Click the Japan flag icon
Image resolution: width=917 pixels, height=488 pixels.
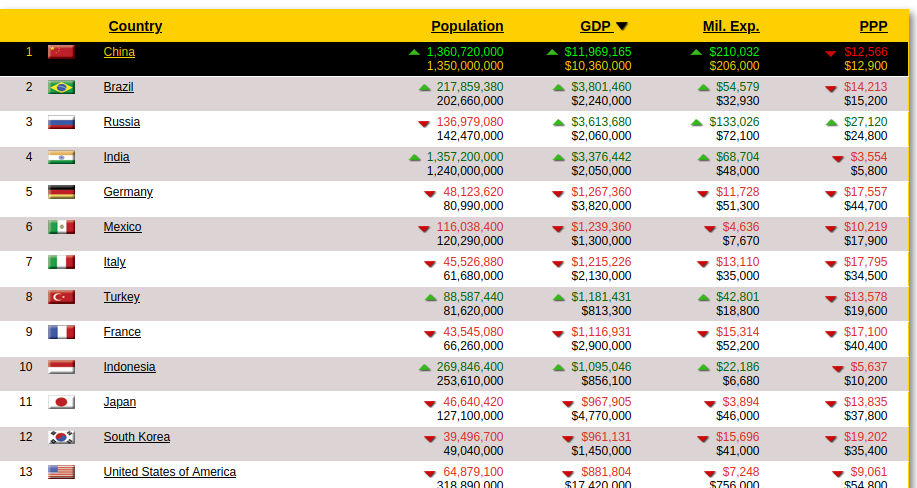pyautogui.click(x=61, y=402)
